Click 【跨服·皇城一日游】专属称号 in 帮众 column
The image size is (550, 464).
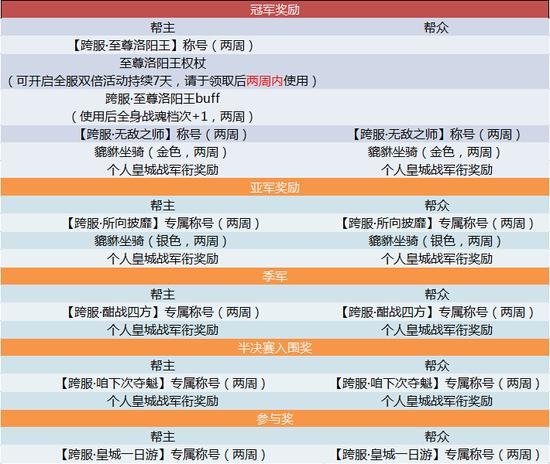point(437,455)
